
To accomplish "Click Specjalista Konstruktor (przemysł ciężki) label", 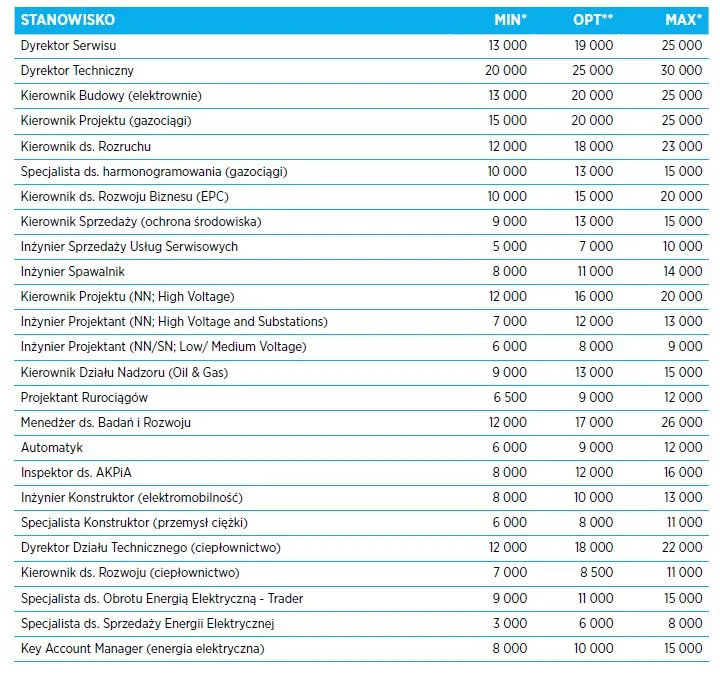I will click(x=134, y=523).
